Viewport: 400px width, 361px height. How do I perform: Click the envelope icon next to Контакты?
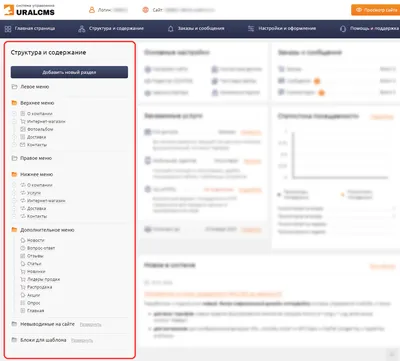23,145
